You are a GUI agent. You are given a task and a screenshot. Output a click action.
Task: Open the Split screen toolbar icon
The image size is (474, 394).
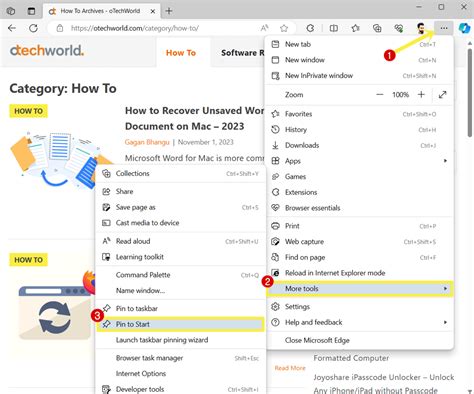point(333,28)
